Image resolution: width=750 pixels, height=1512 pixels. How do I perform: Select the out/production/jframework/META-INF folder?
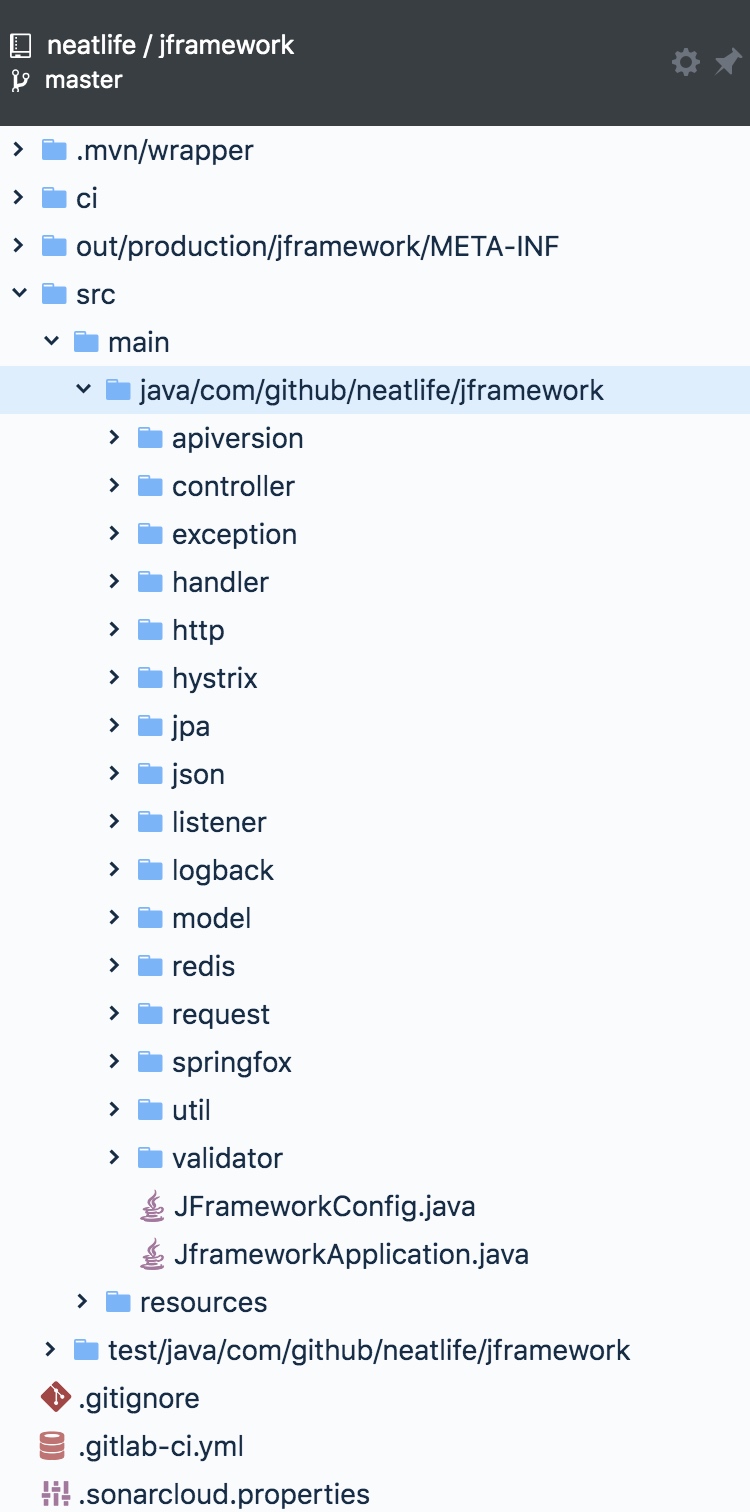317,246
